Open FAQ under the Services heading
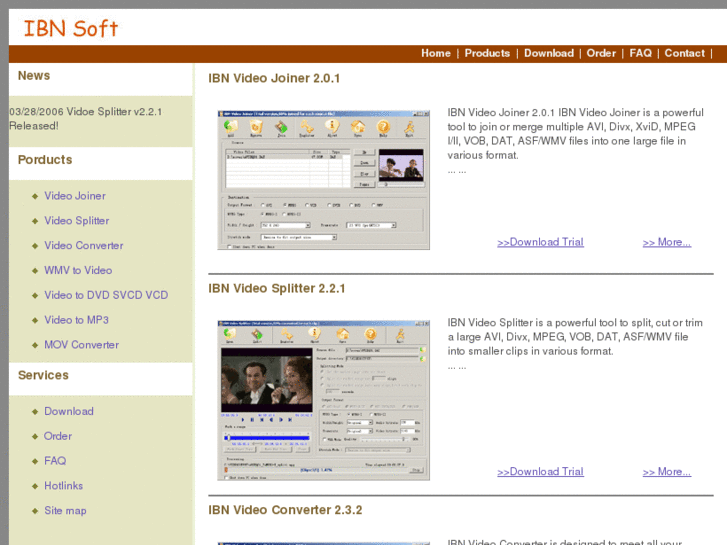Screen dimensions: 727x545 click(55, 461)
